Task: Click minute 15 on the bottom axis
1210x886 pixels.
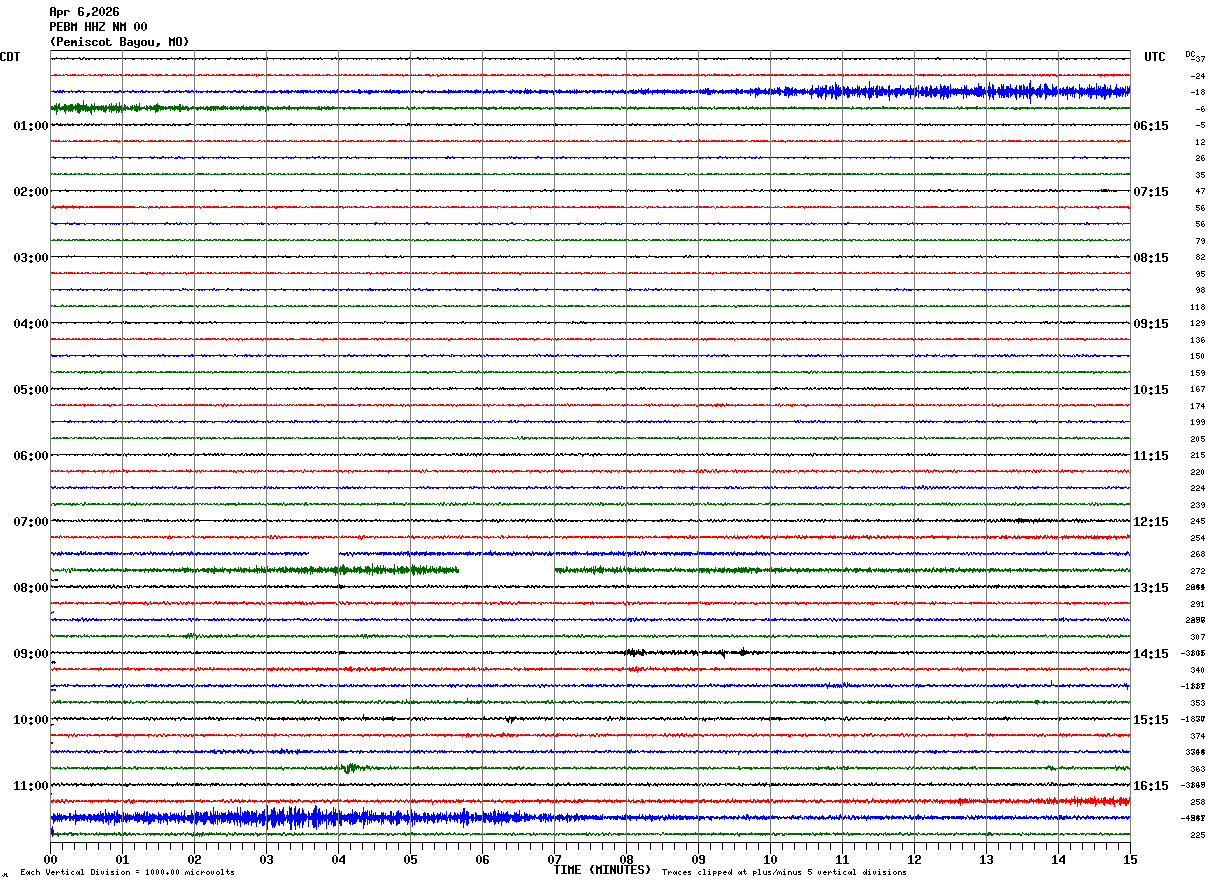Action: coord(1130,859)
